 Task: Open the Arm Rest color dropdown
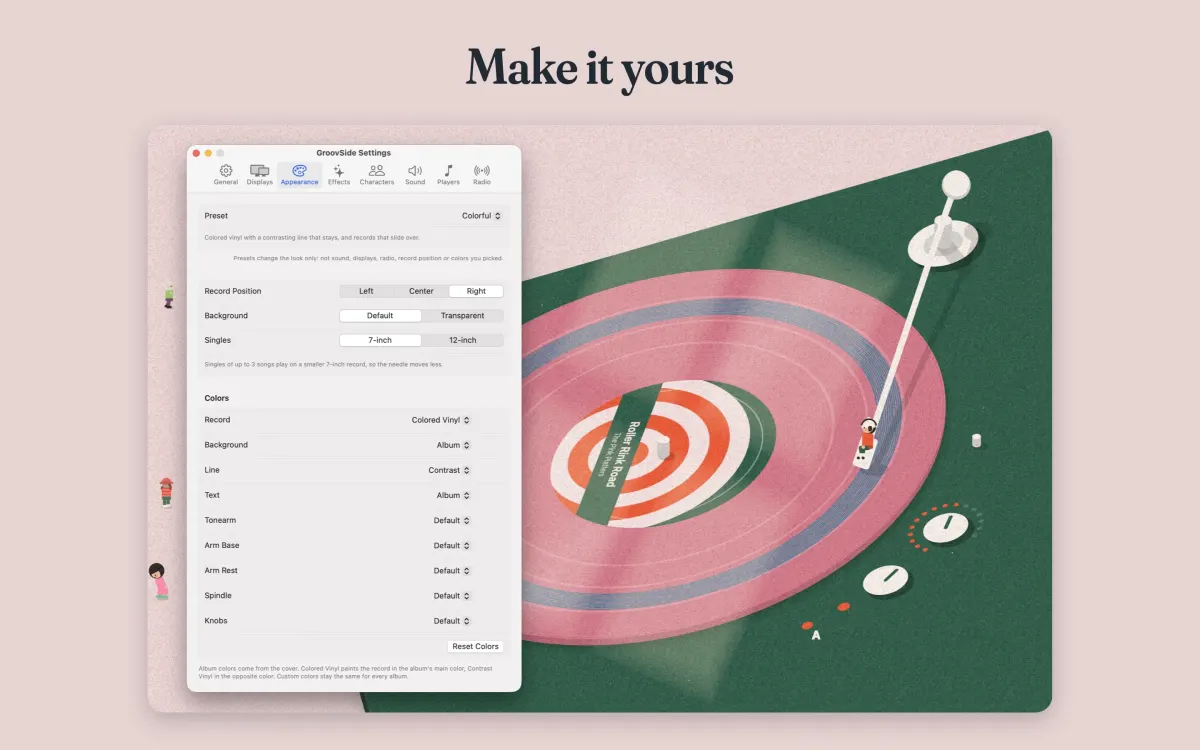452,571
